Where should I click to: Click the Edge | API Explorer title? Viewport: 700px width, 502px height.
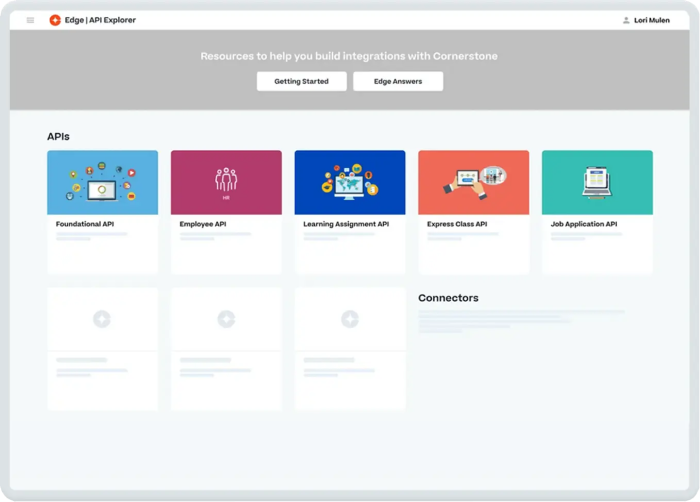pos(100,20)
